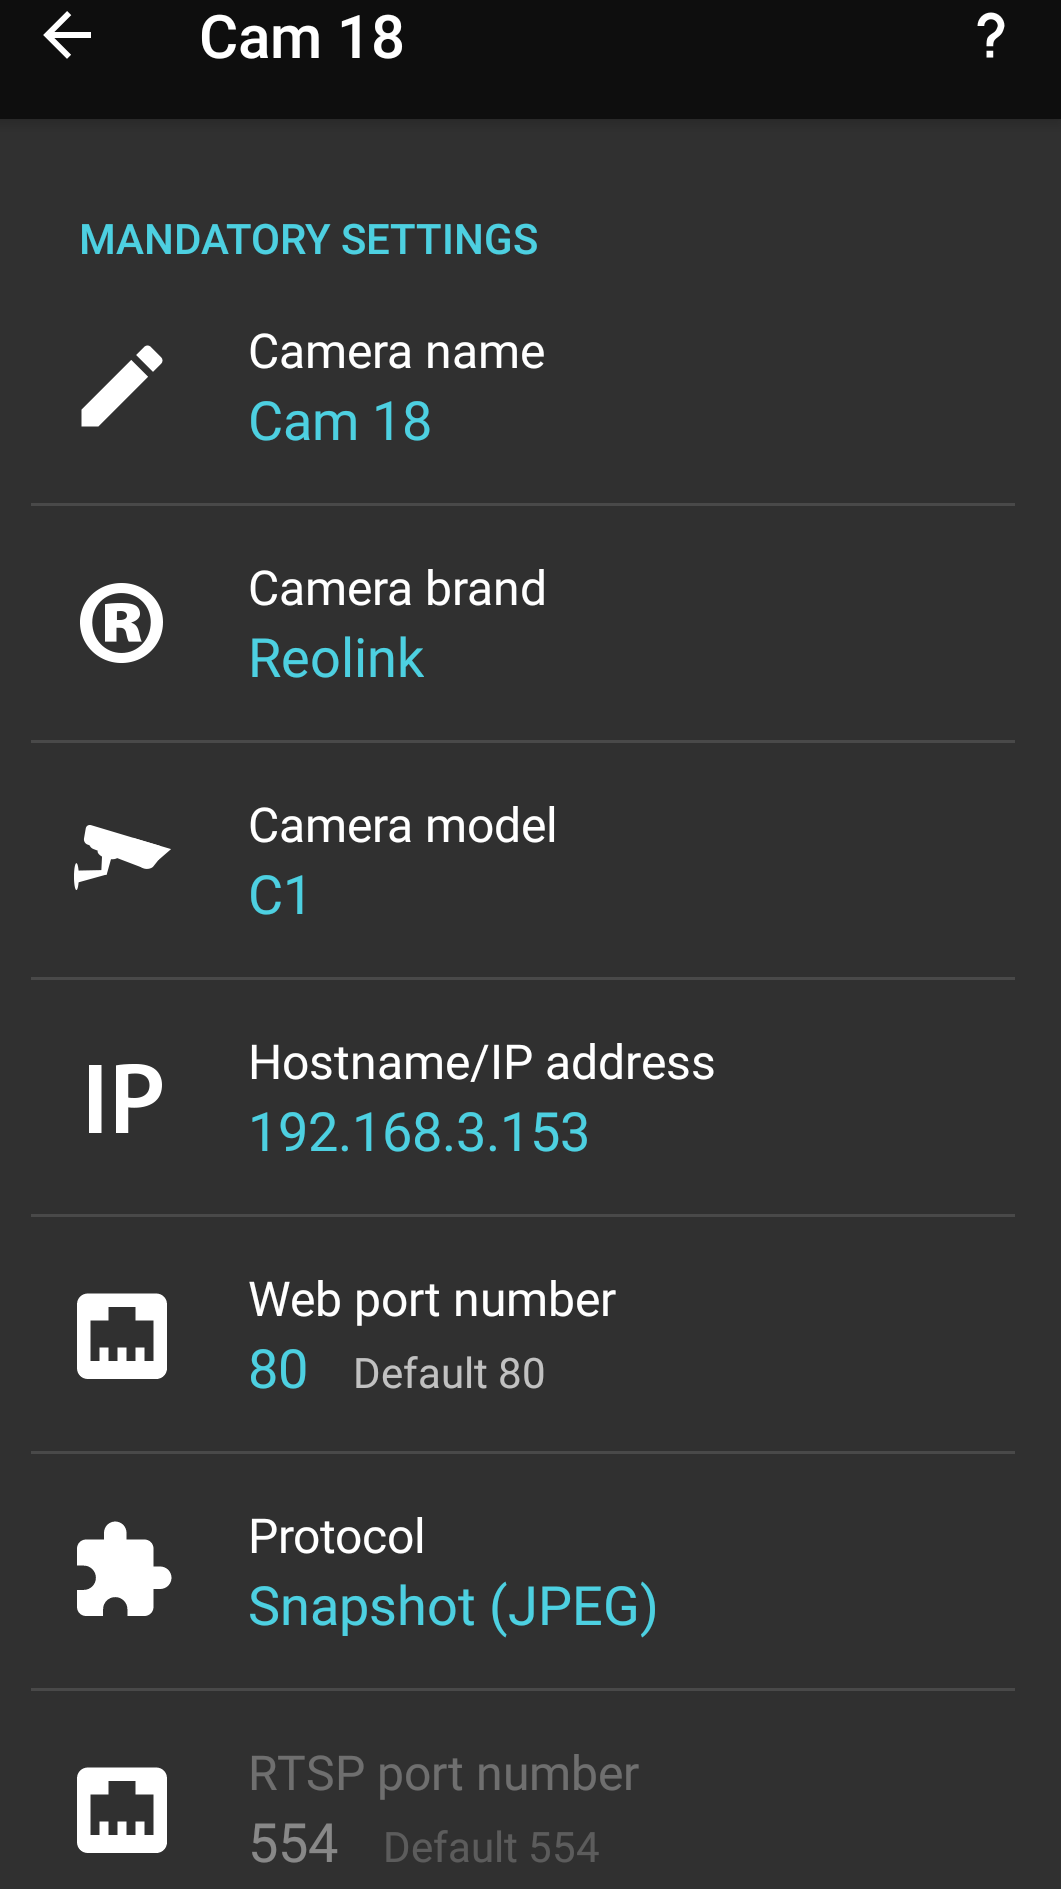Tap the puzzle piece Protocol icon

(x=123, y=1569)
